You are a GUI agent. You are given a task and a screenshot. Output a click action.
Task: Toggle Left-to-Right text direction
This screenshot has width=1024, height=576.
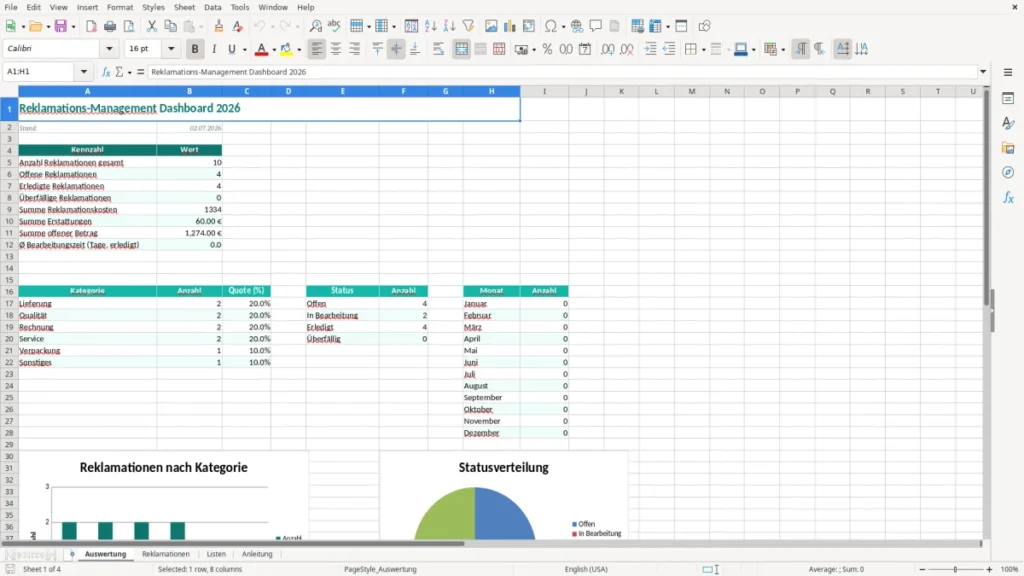(x=801, y=49)
